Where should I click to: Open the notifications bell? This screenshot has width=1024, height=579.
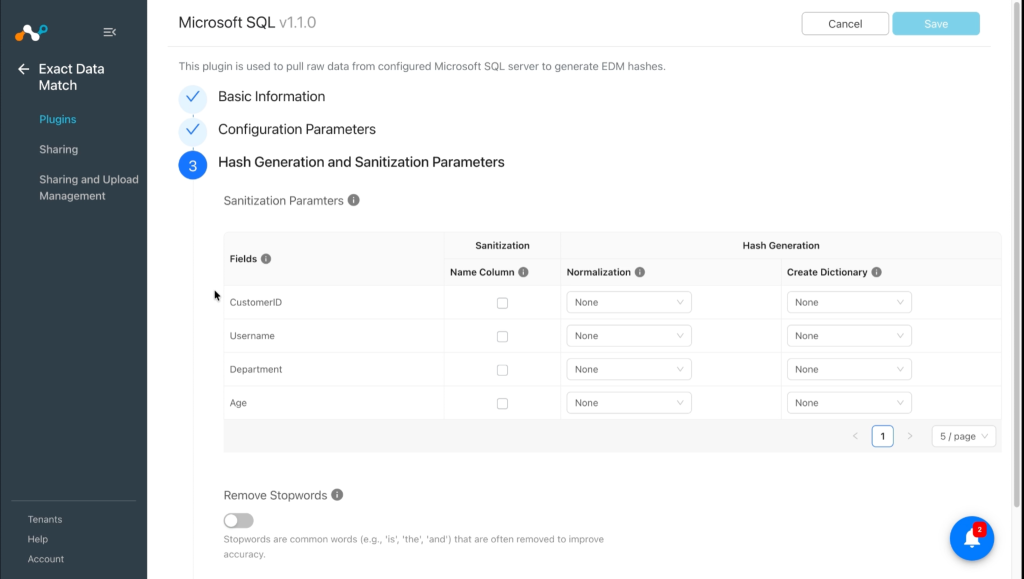coord(972,539)
